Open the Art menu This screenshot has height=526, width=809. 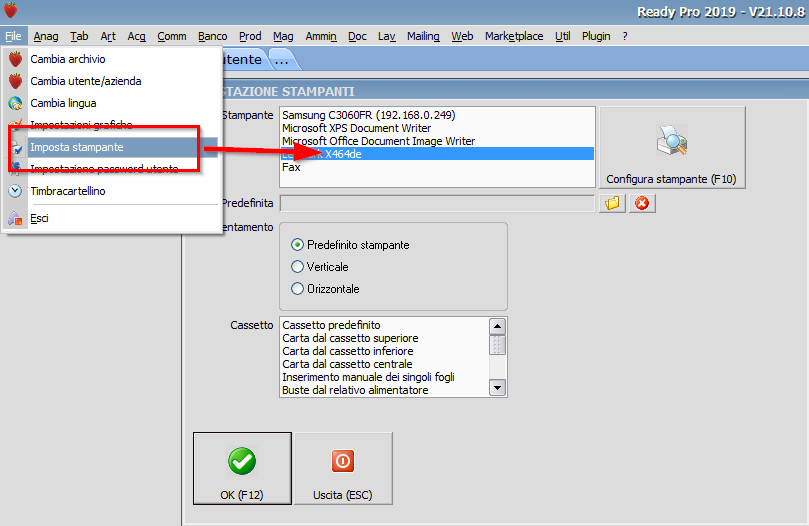point(108,36)
